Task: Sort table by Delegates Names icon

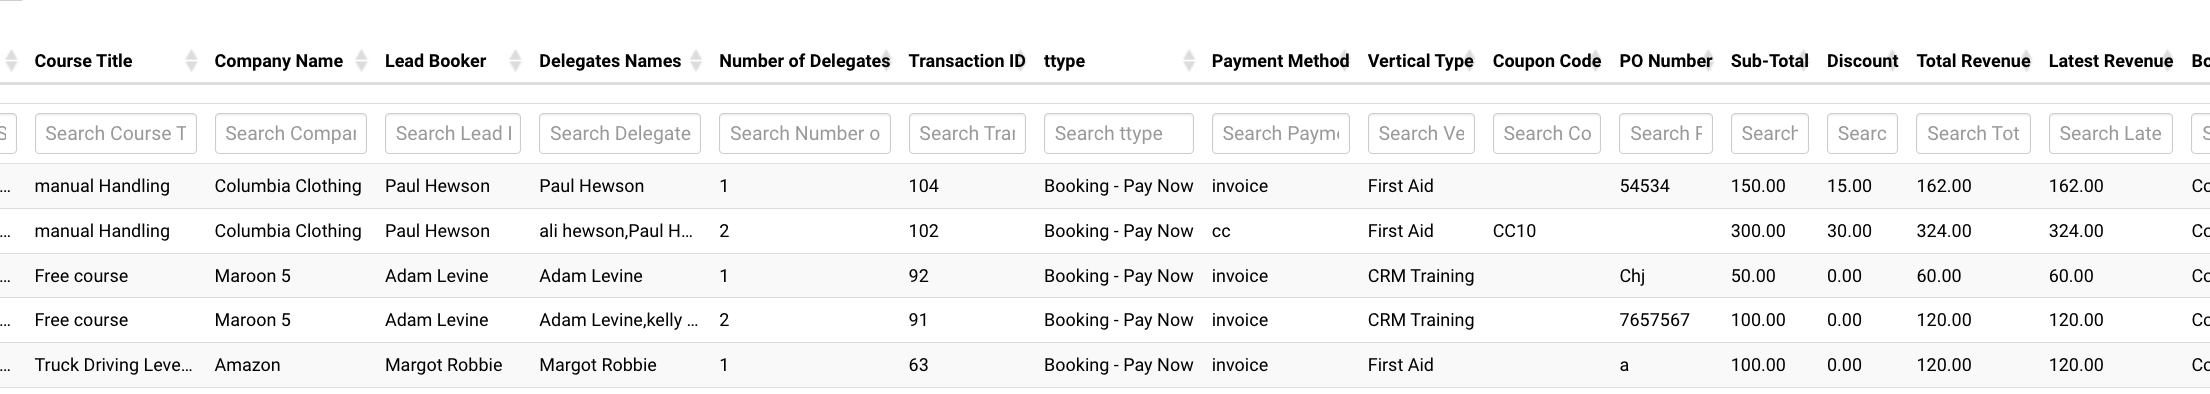Action: (x=696, y=61)
